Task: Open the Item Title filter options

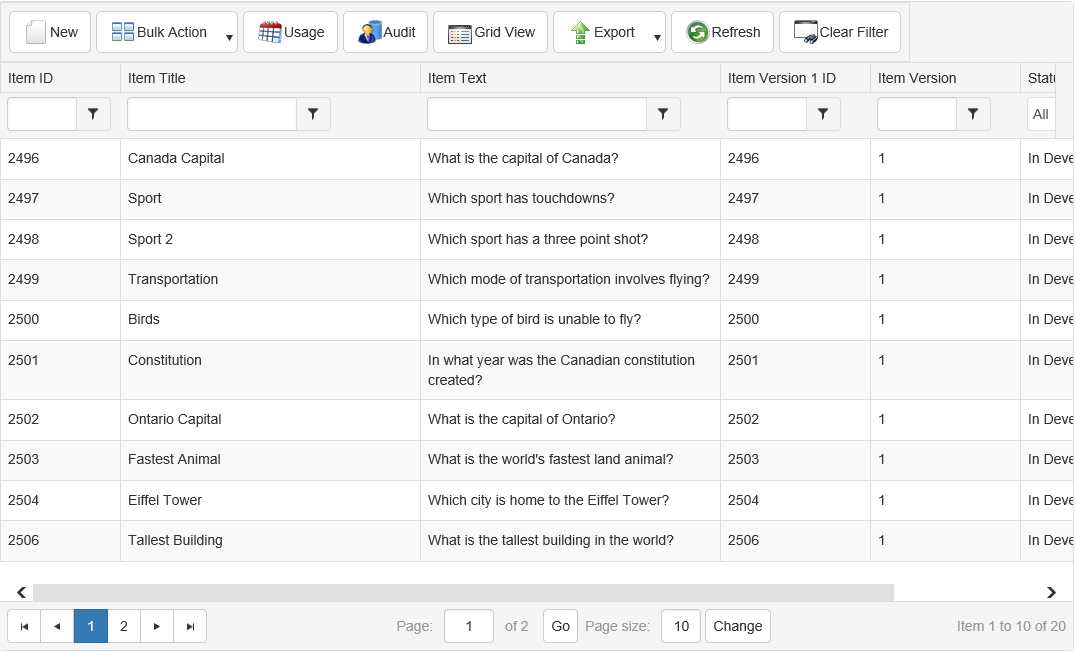Action: pyautogui.click(x=313, y=114)
